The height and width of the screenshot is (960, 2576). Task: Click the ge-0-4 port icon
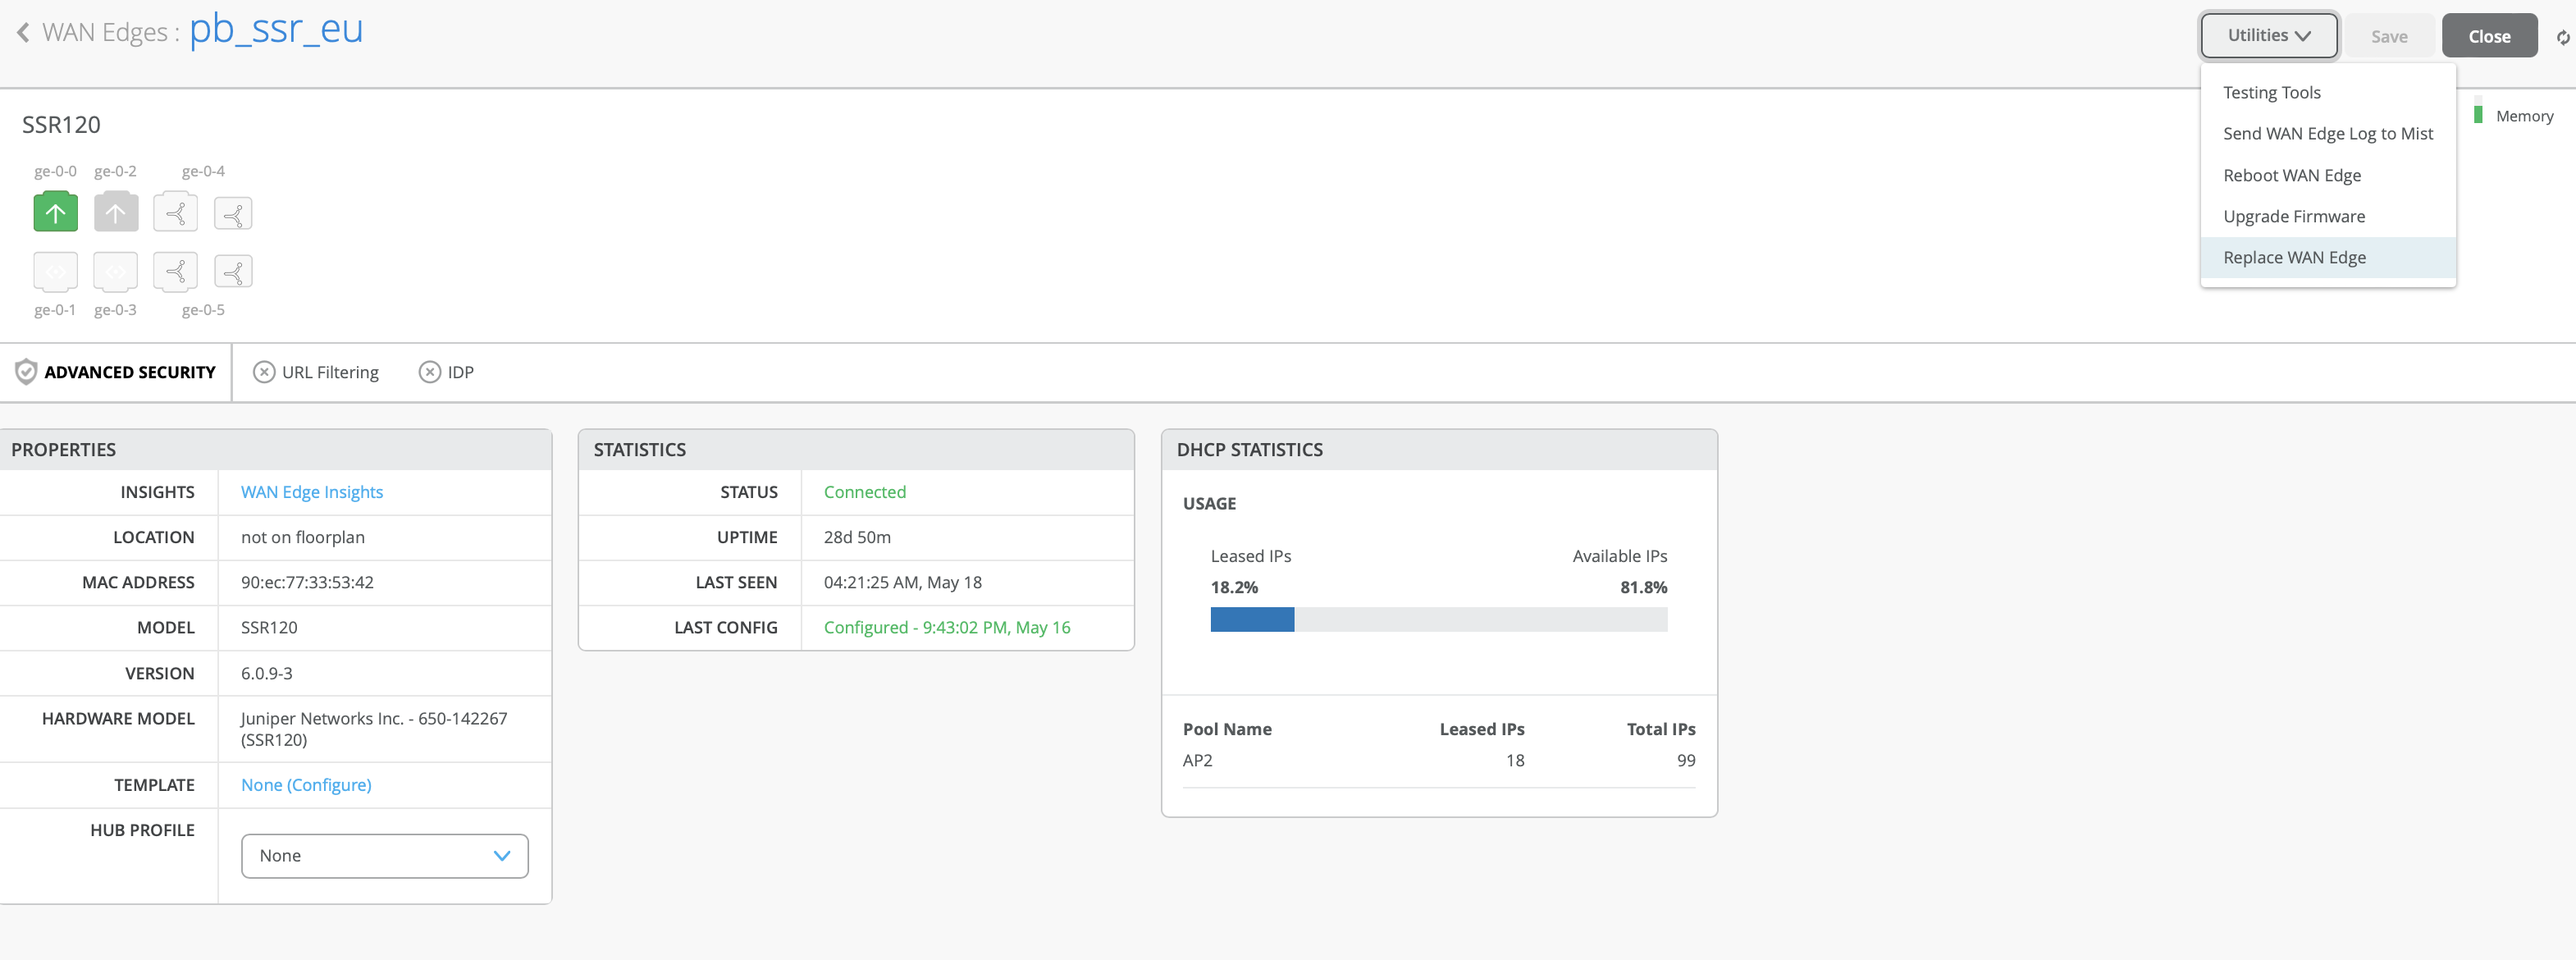coord(176,212)
